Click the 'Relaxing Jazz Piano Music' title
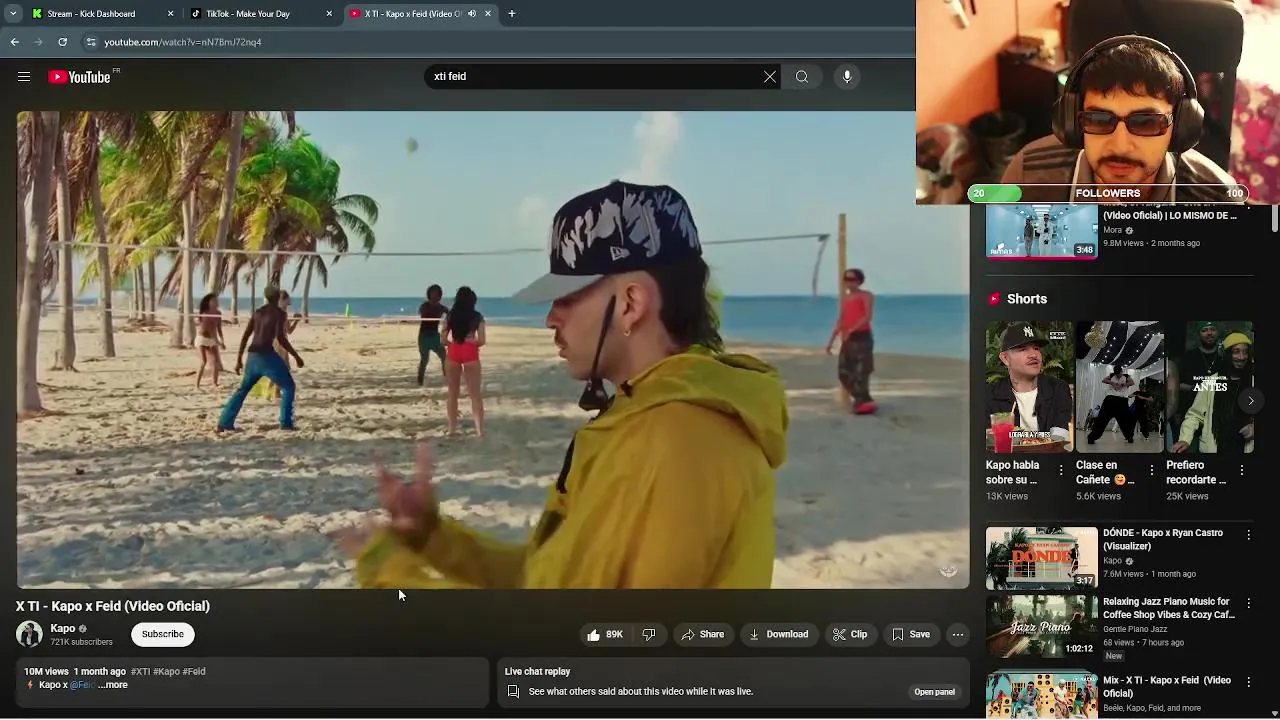Viewport: 1280px width, 720px height. point(1169,608)
